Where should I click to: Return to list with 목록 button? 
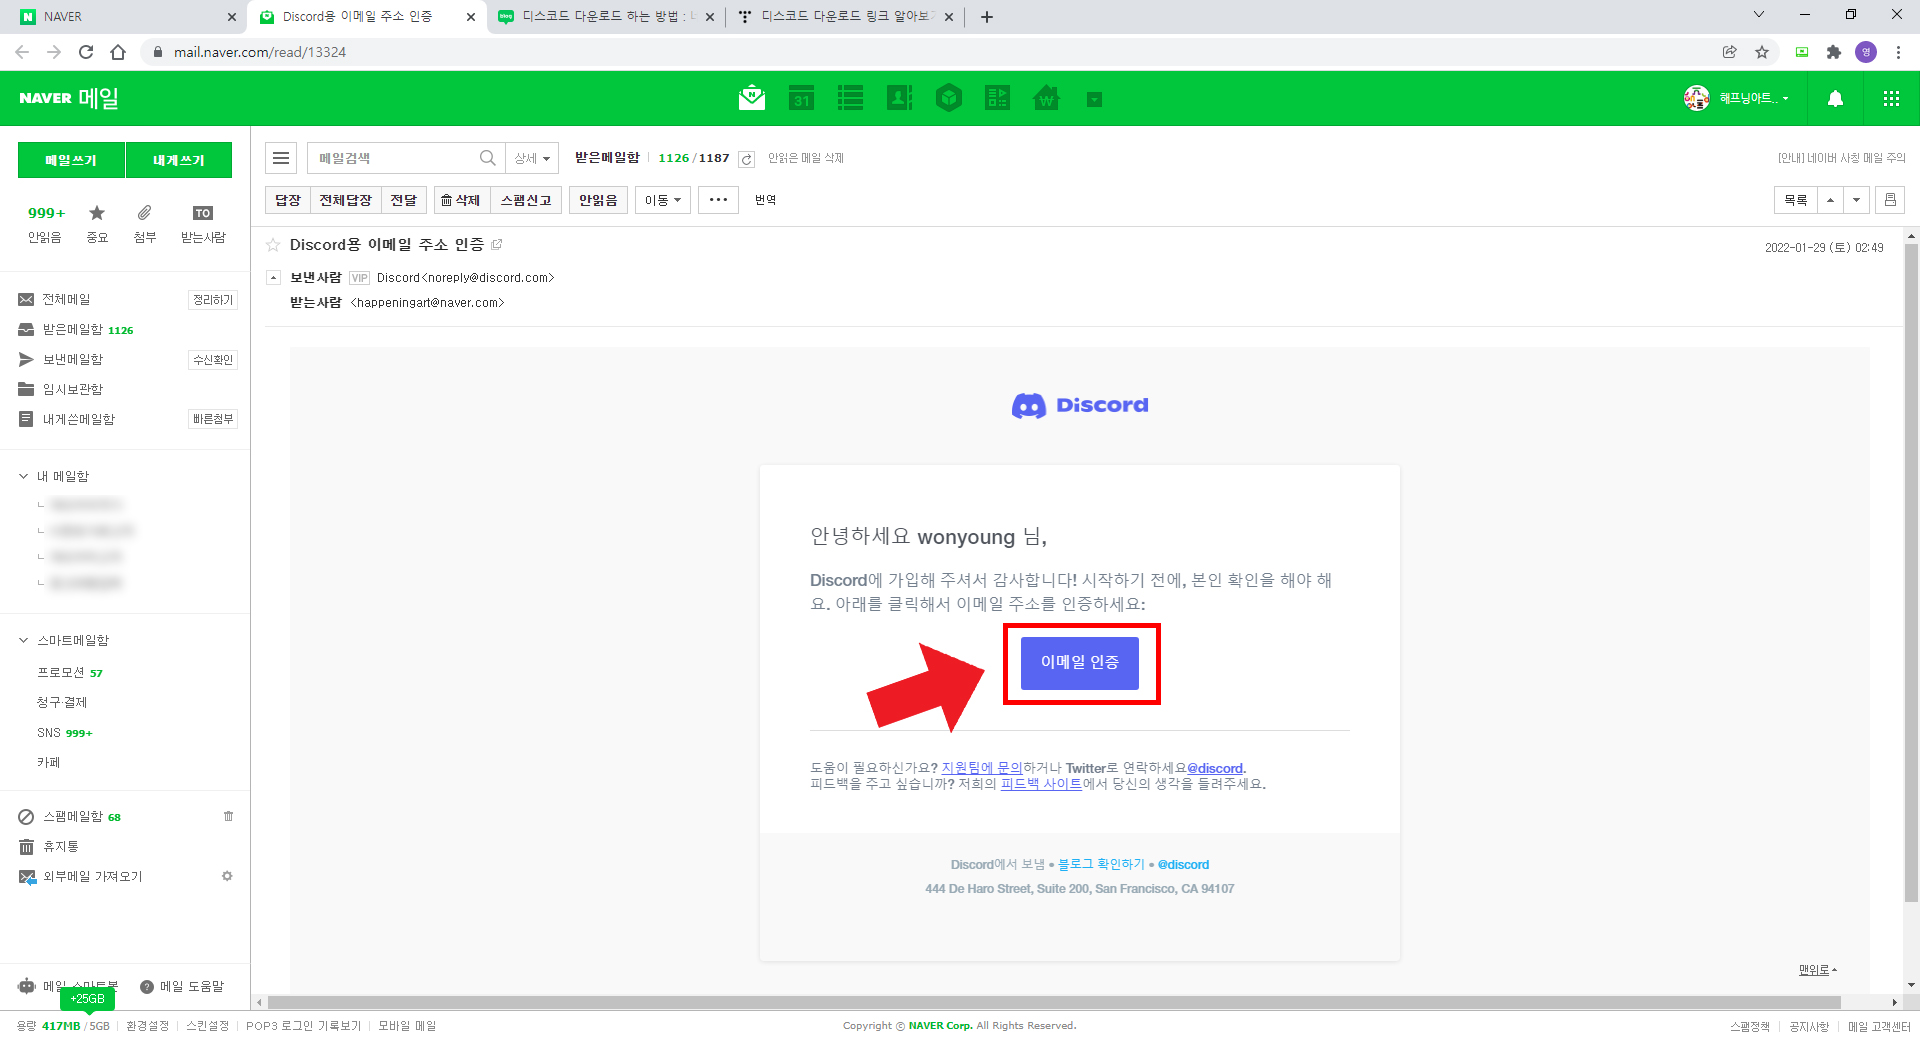click(x=1796, y=200)
